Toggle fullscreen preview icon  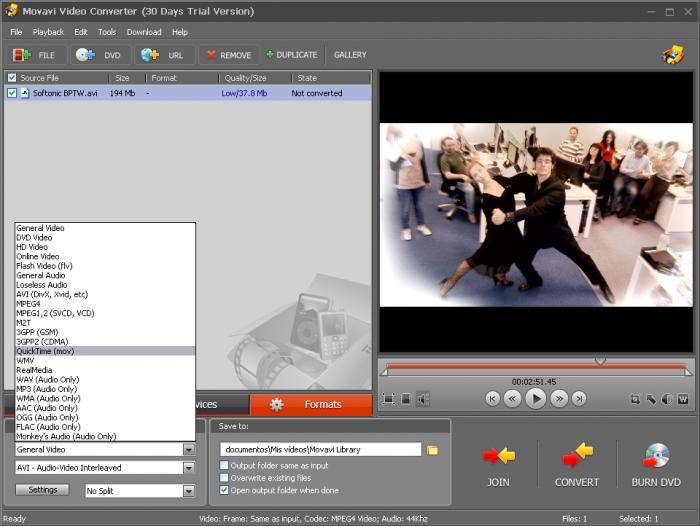[388, 399]
